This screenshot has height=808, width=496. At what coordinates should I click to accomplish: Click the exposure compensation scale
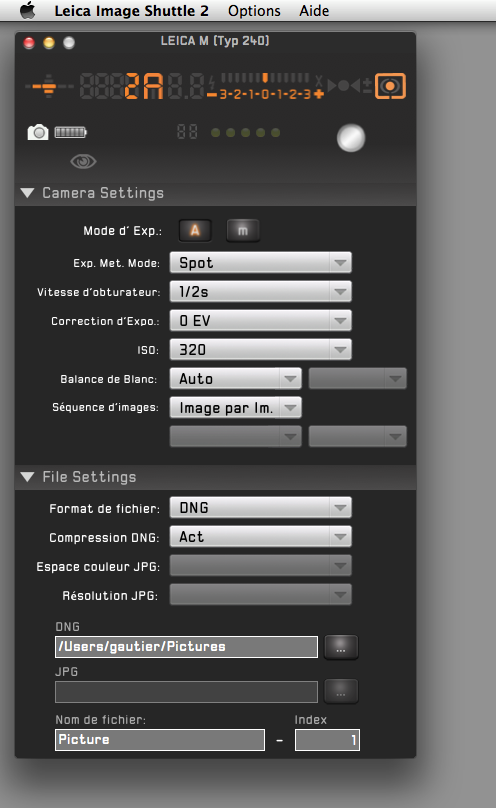[265, 86]
